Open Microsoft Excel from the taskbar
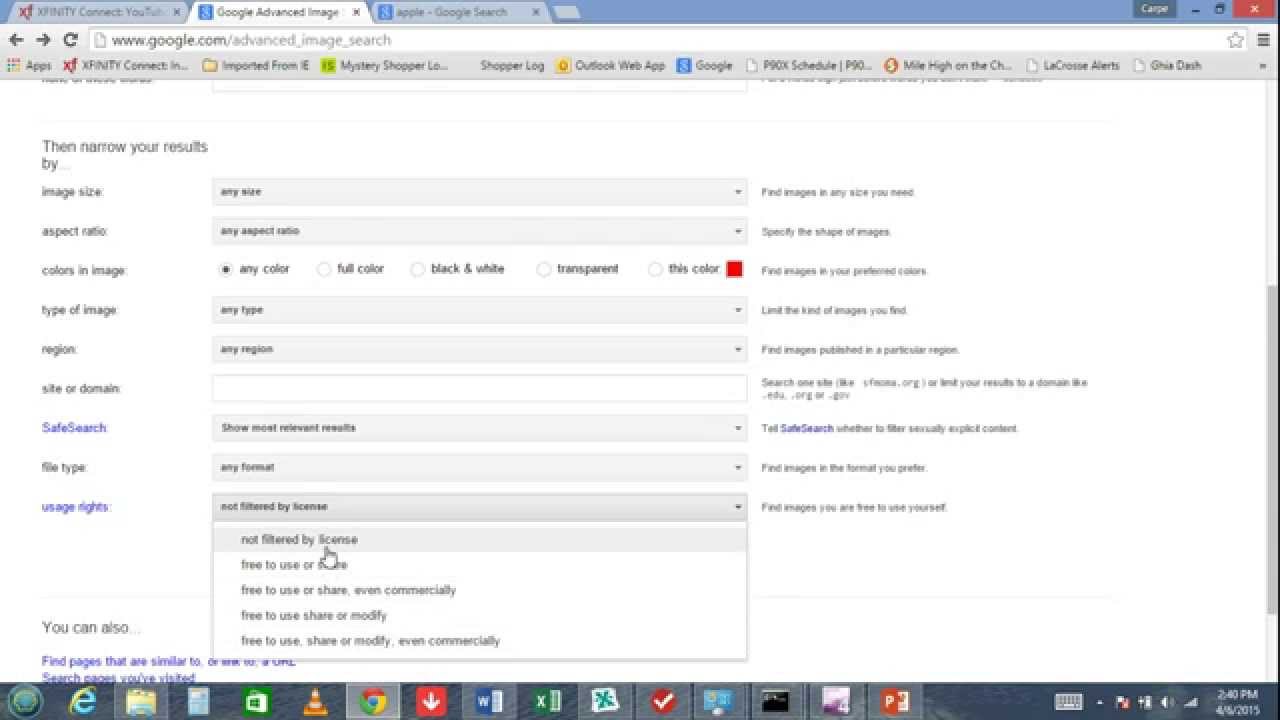 [547, 702]
